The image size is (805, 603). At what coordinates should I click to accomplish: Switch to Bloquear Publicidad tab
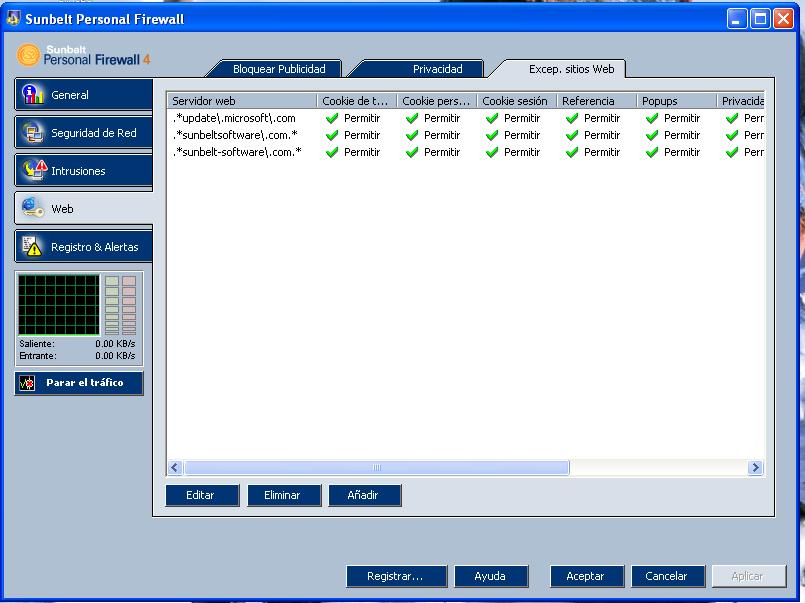[279, 69]
